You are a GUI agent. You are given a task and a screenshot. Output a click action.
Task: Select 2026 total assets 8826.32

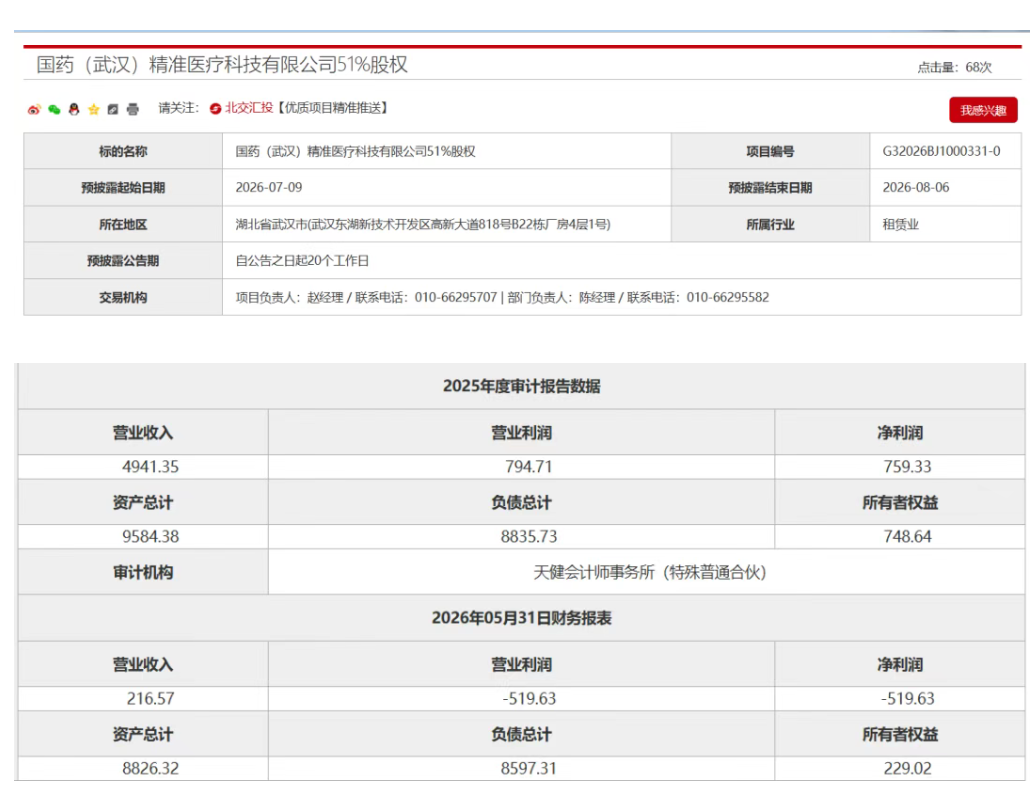click(150, 768)
